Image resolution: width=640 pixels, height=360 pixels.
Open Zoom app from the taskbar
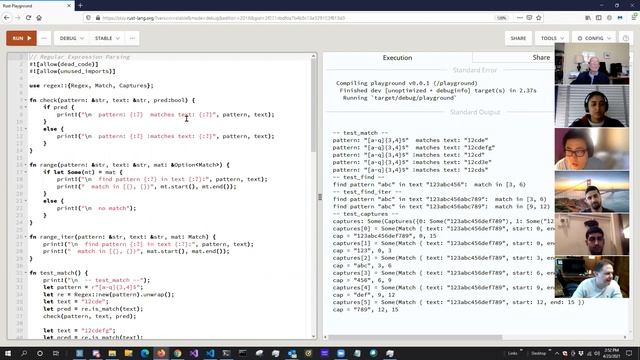[x=341, y=353]
